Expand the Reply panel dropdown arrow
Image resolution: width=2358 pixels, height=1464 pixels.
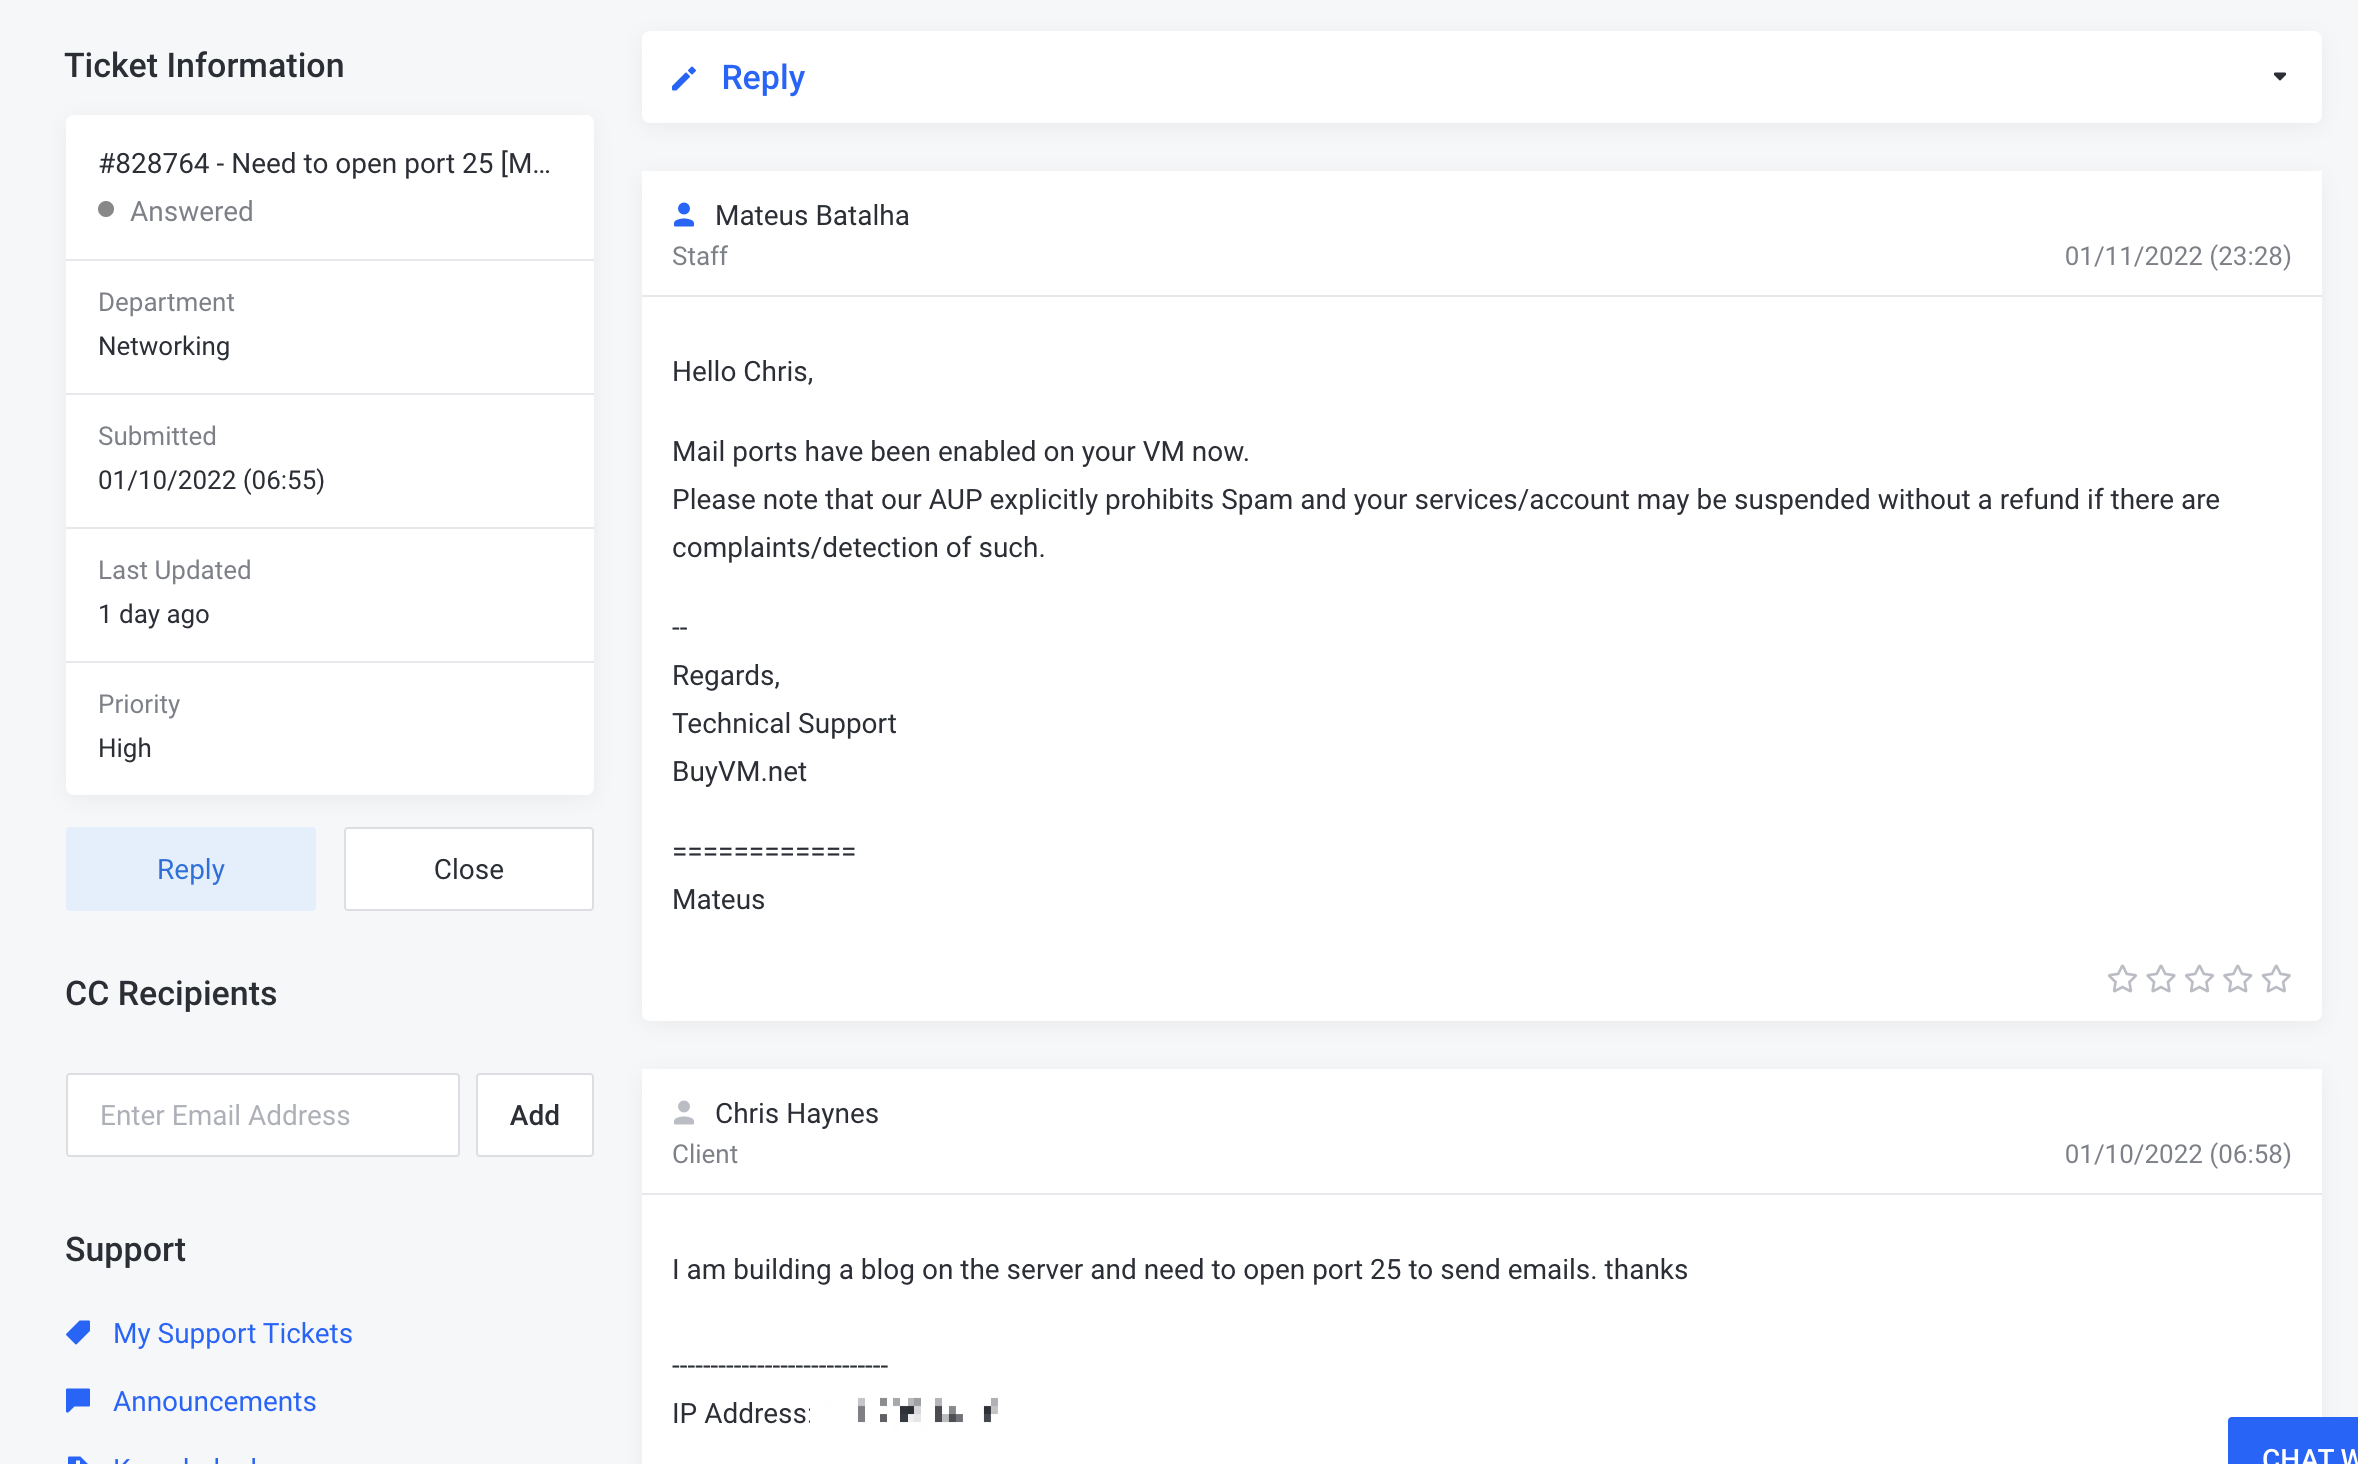click(x=2279, y=77)
